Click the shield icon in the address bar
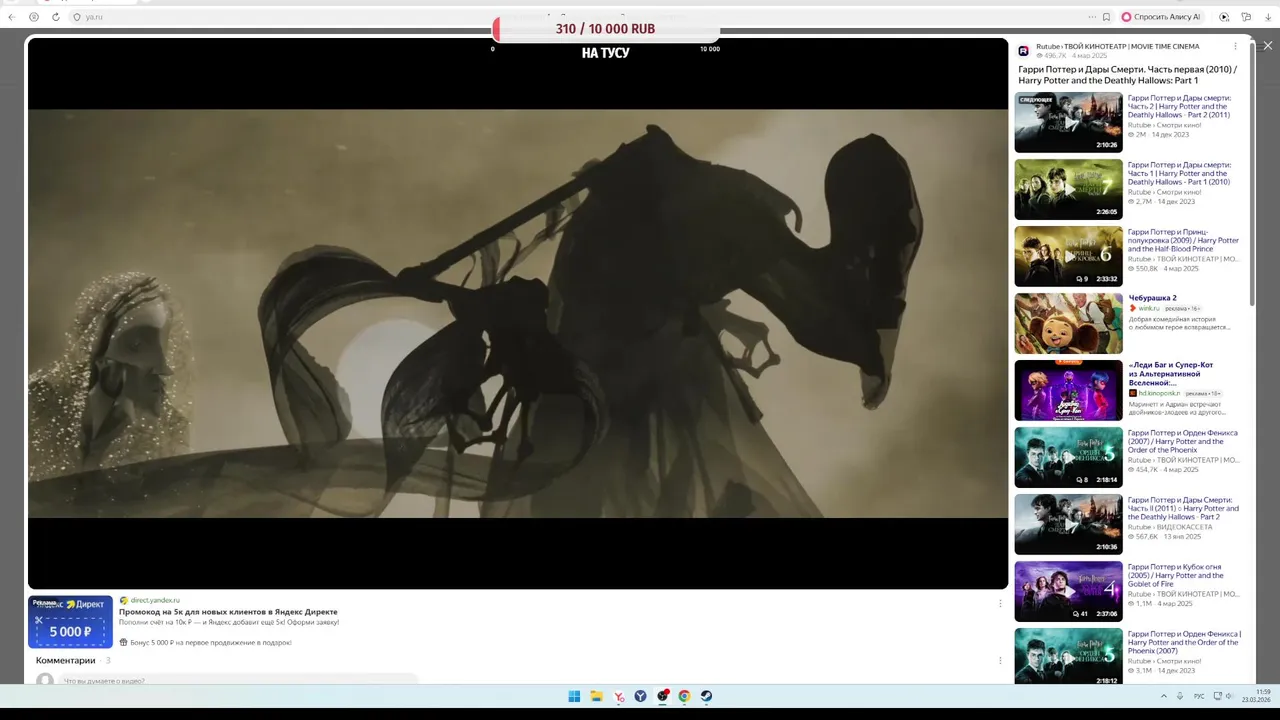This screenshot has width=1280, height=720. [x=77, y=17]
